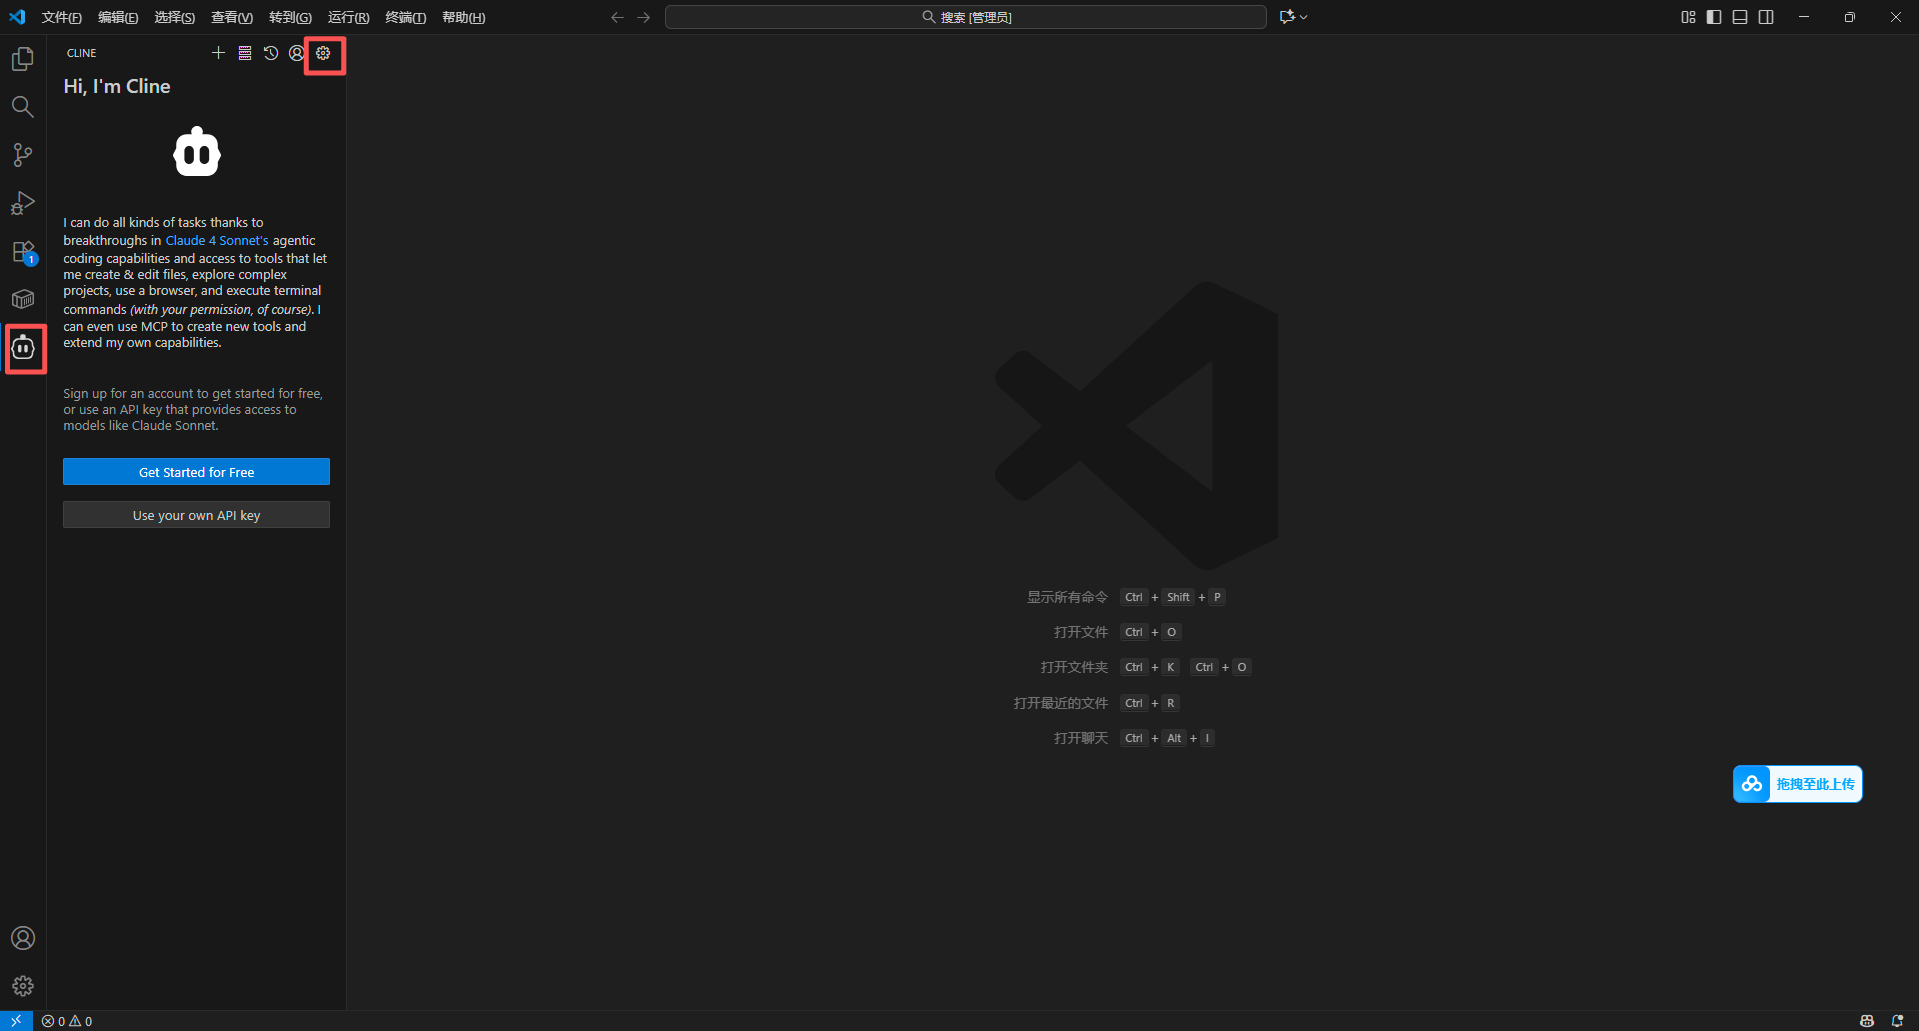Open the 终端(T) menu
Image resolution: width=1919 pixels, height=1031 pixels.
405,17
